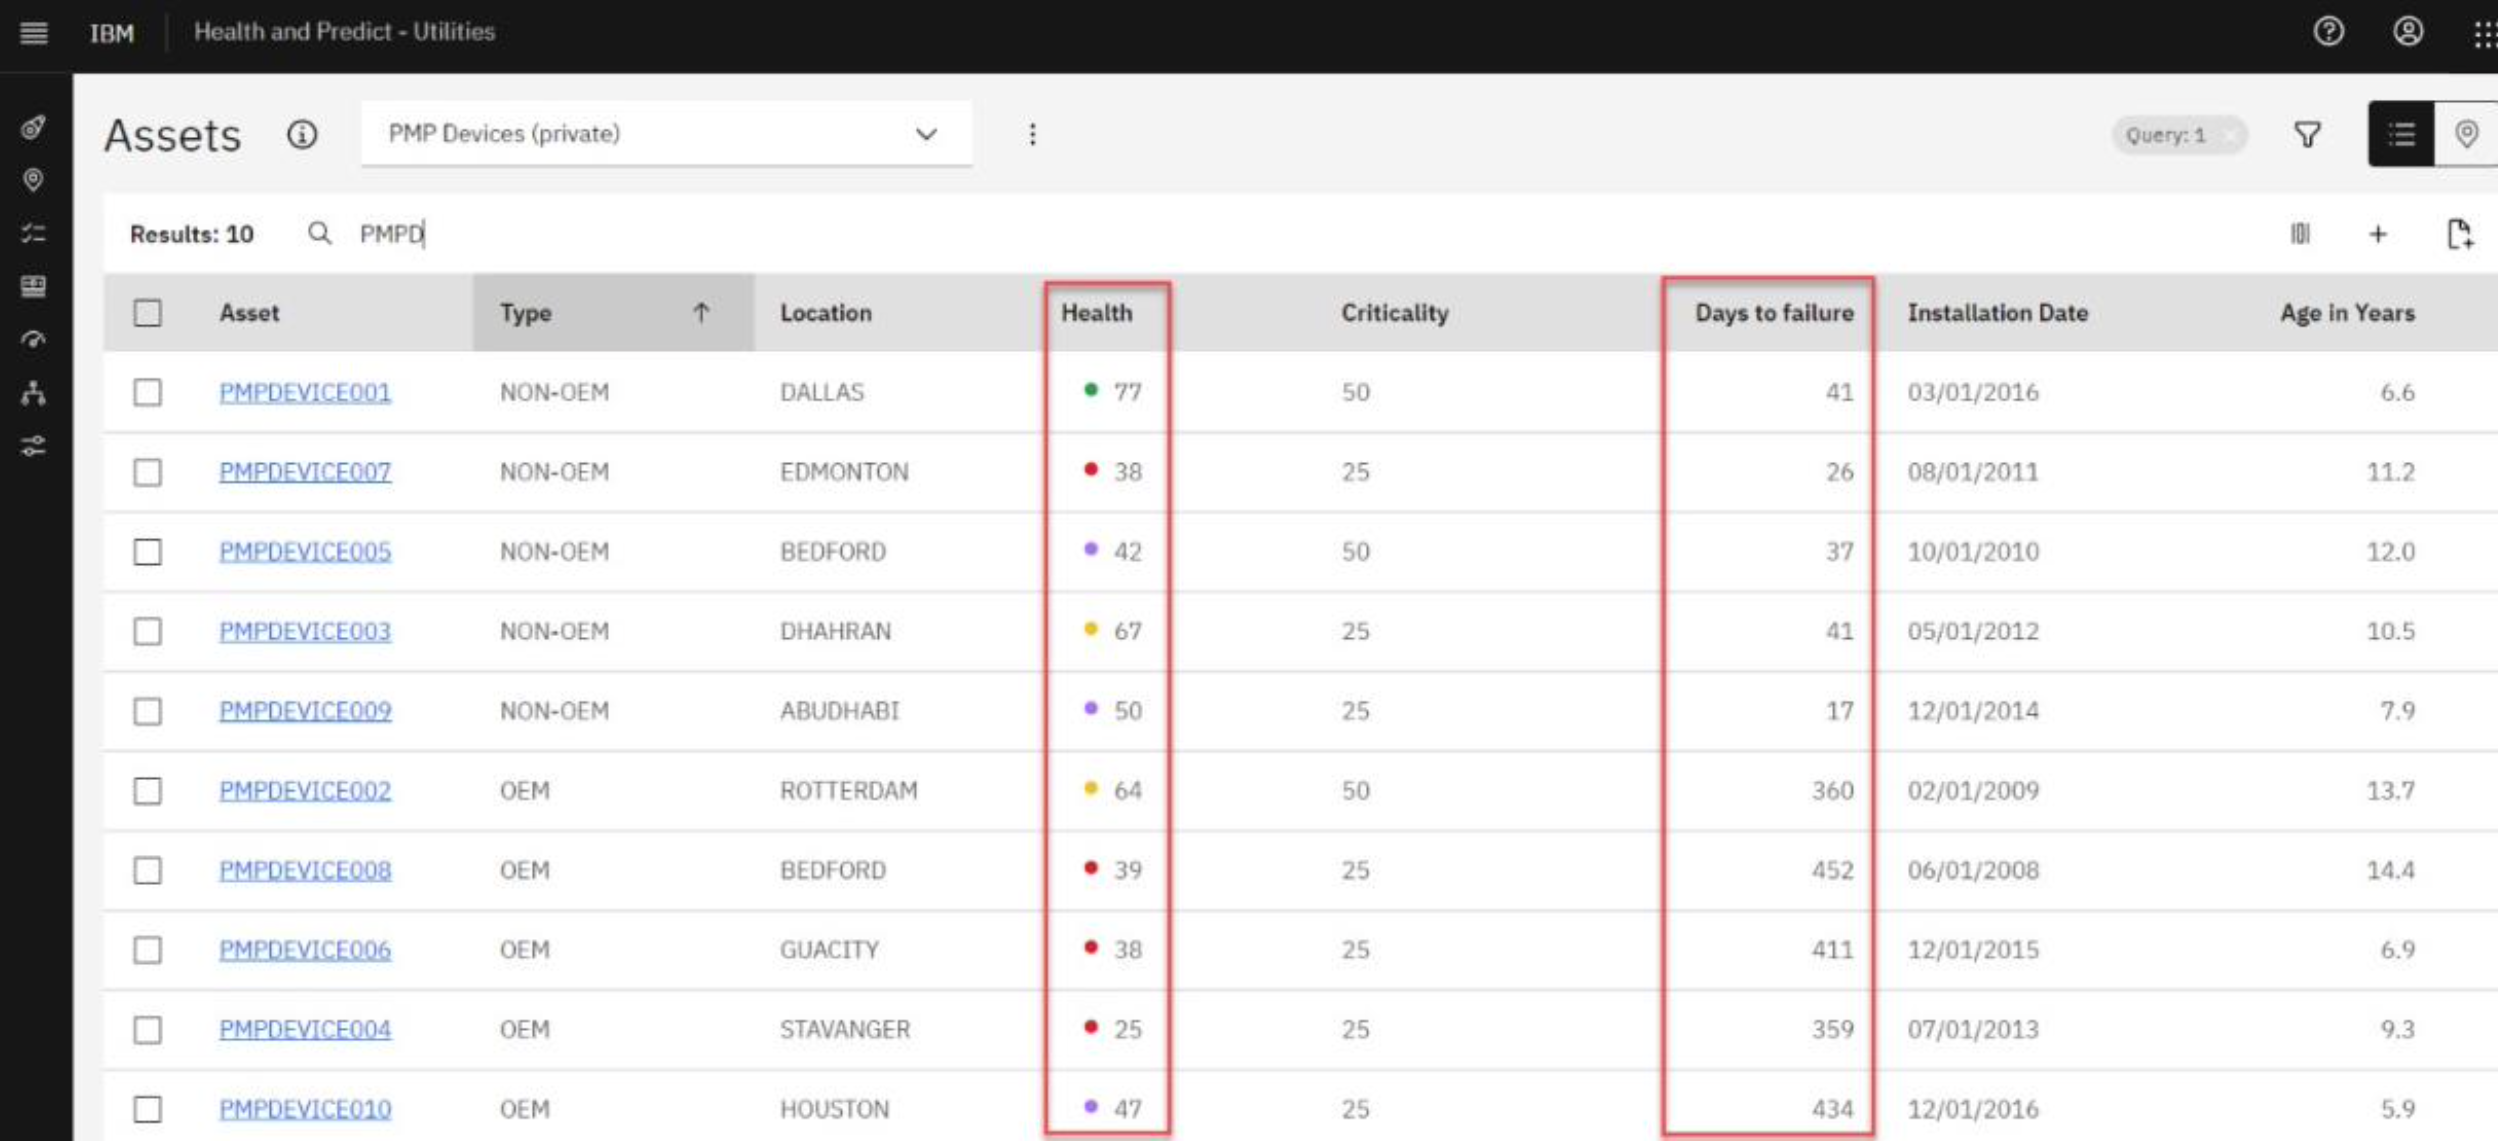Image resolution: width=2498 pixels, height=1142 pixels.
Task: Sort by Type column header arrow
Action: (700, 313)
